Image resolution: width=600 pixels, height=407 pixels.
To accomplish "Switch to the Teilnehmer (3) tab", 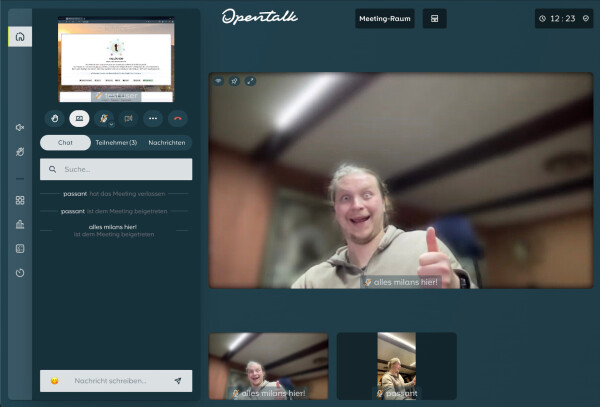I will click(116, 143).
